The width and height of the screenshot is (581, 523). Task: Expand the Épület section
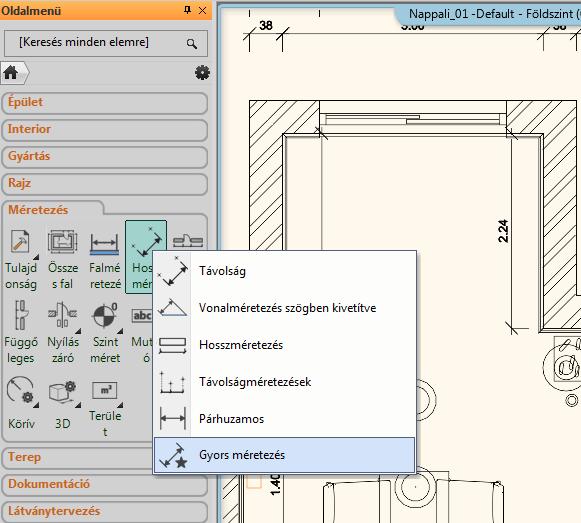coord(104,103)
